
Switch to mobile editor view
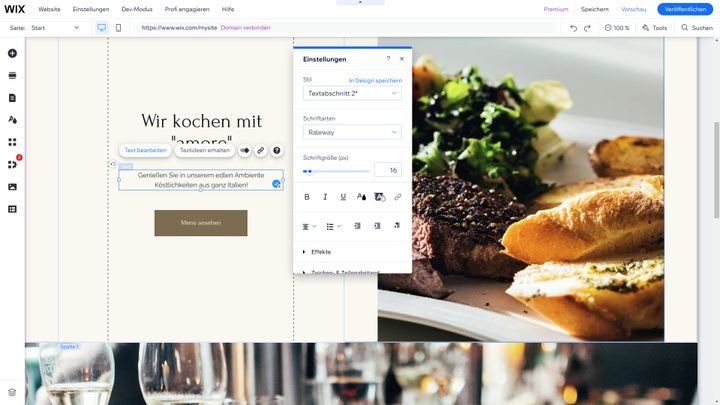[118, 28]
